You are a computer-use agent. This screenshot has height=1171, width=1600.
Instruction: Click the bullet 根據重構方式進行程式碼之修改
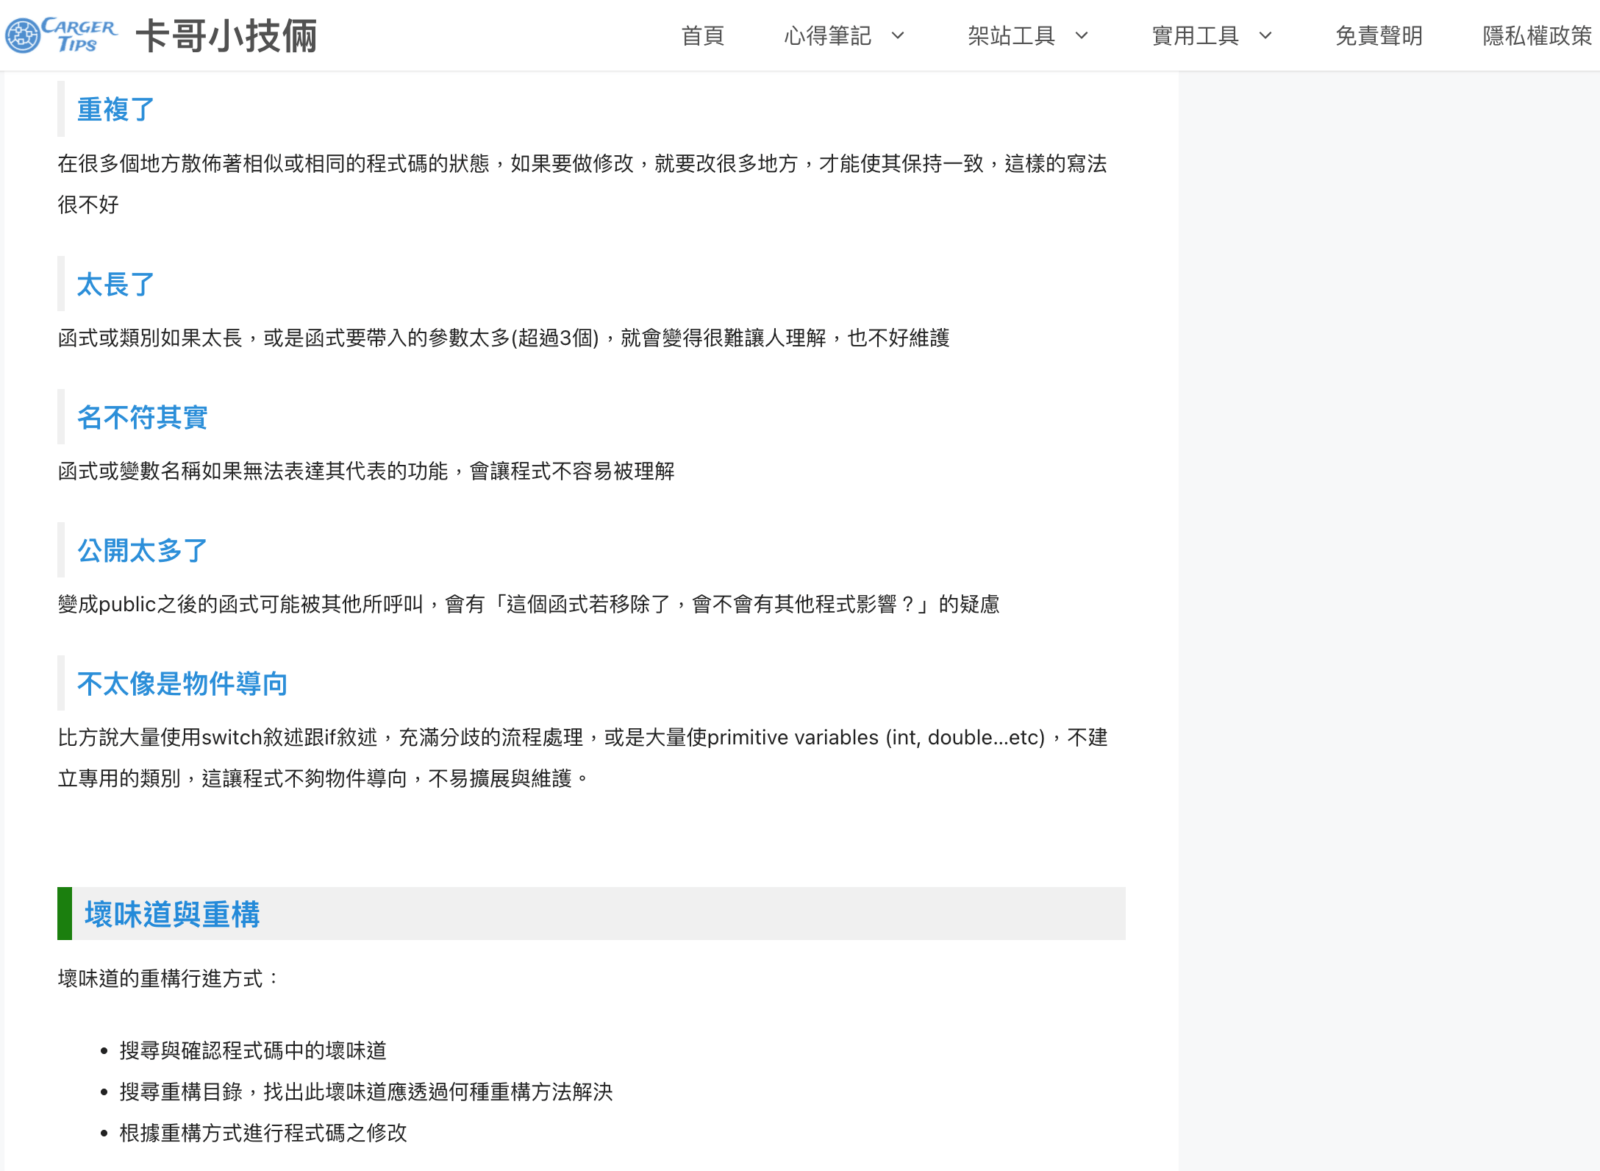tap(263, 1132)
